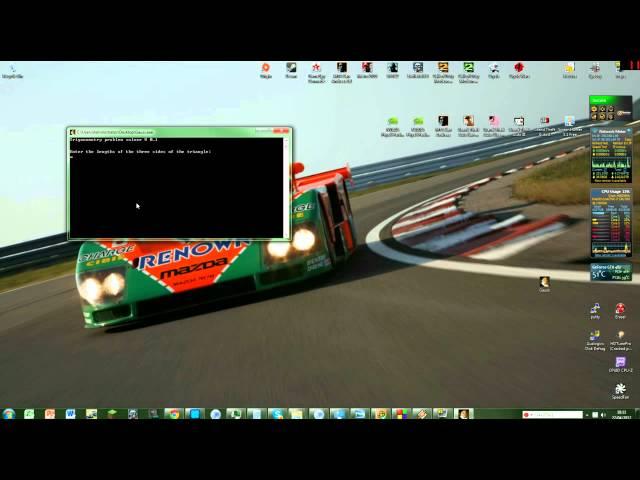Select the pink character desktop icon

(493, 126)
